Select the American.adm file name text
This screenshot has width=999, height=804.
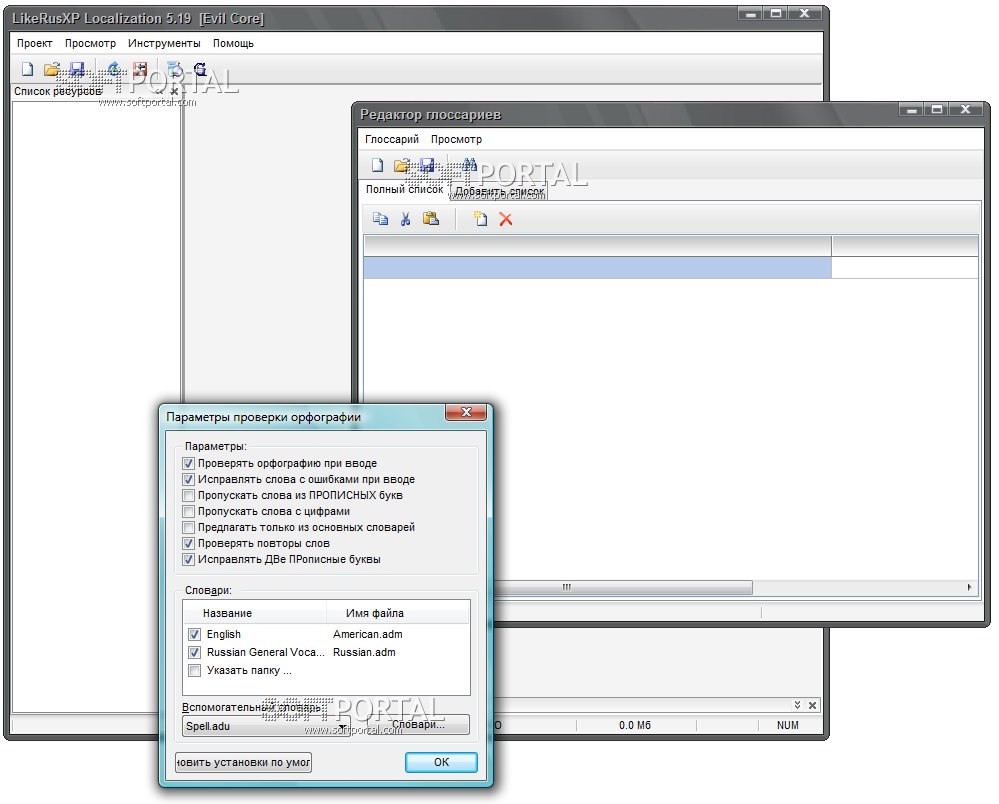point(368,635)
